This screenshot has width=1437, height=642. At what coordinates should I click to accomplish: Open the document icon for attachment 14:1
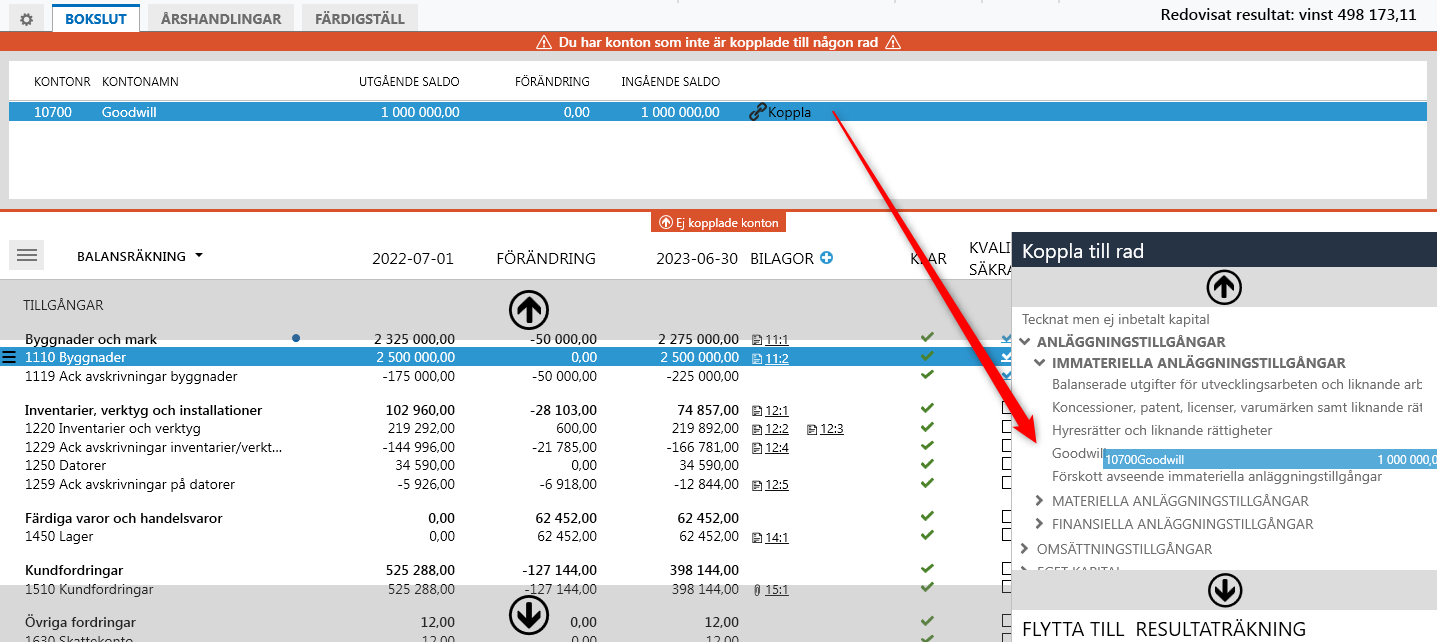click(757, 537)
